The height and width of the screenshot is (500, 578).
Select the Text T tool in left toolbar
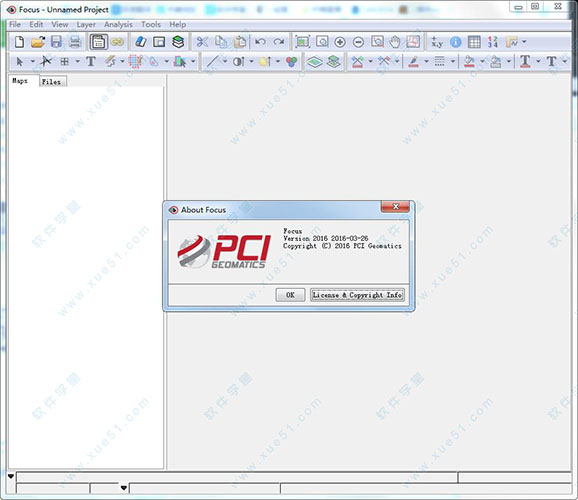point(91,61)
